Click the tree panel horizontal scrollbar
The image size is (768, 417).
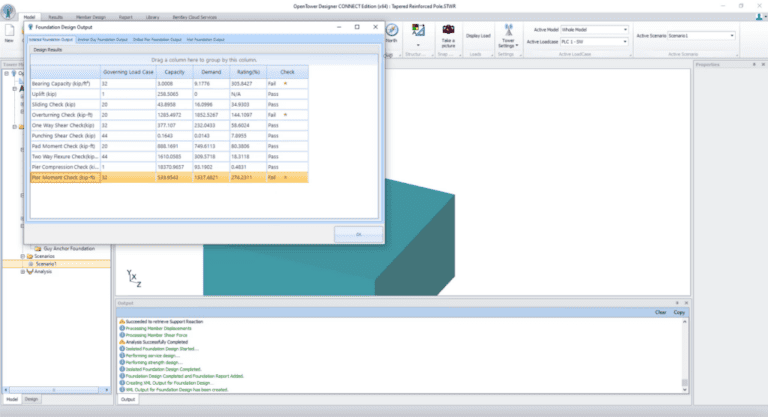coord(56,390)
